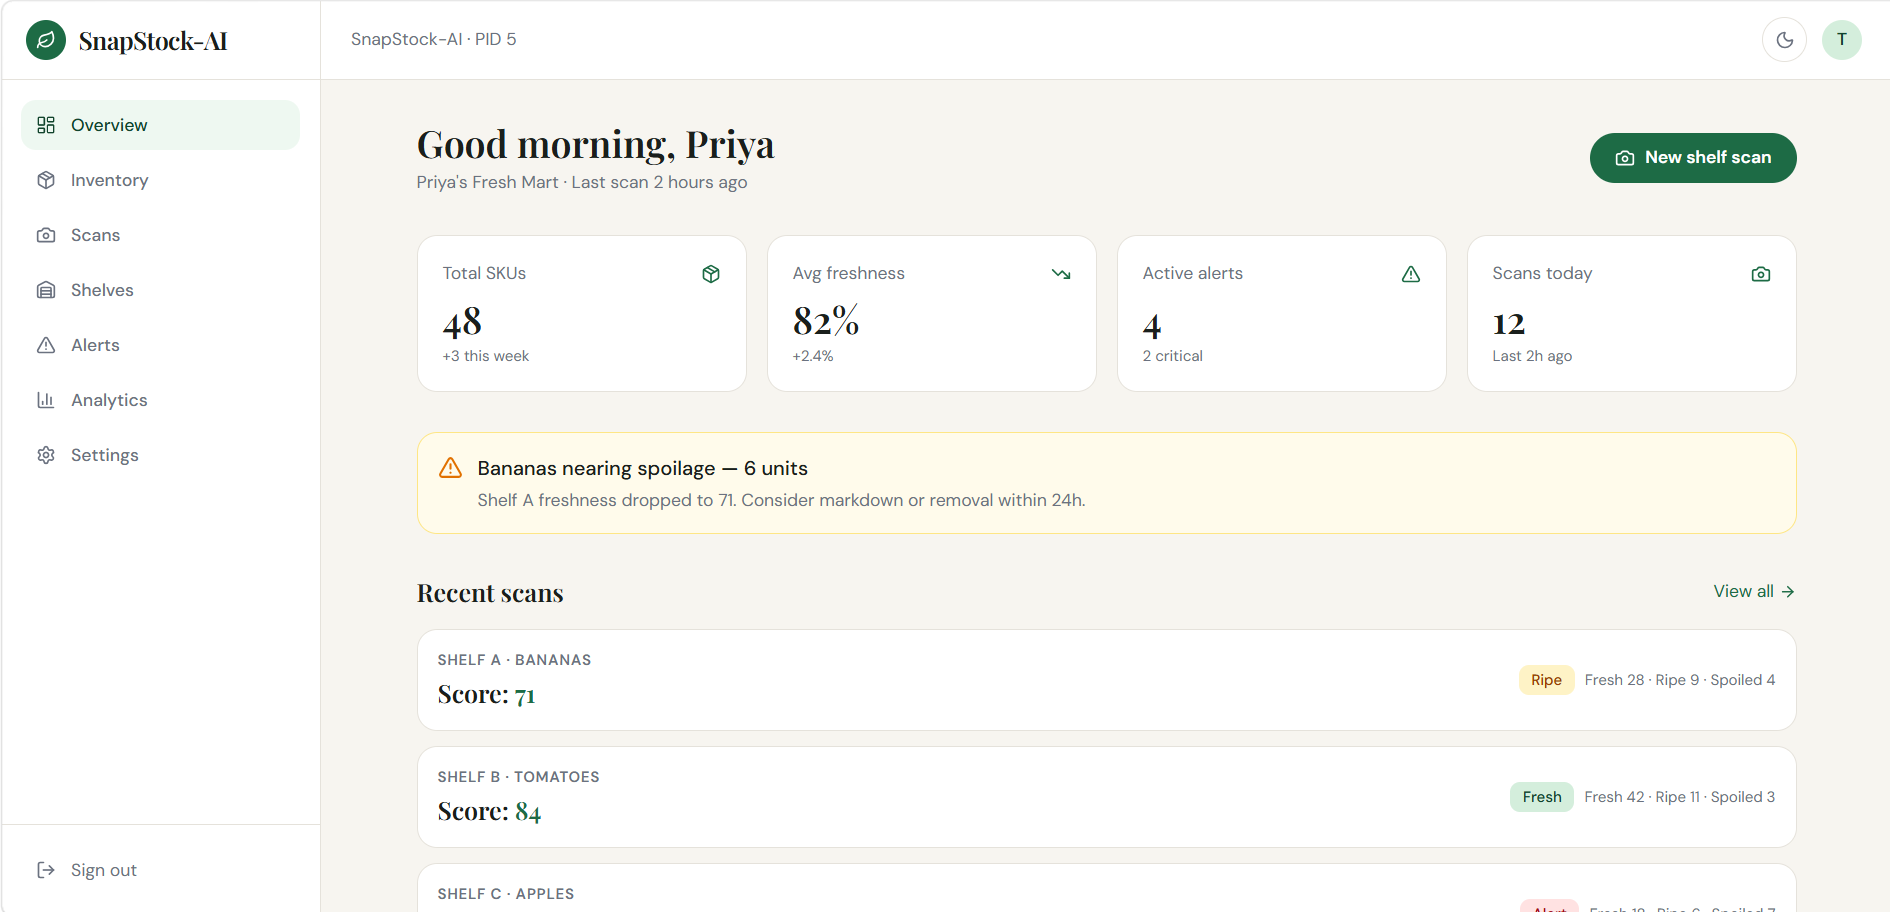This screenshot has width=1890, height=912.
Task: Open the Shelf A Bananas scan card
Action: [1106, 680]
